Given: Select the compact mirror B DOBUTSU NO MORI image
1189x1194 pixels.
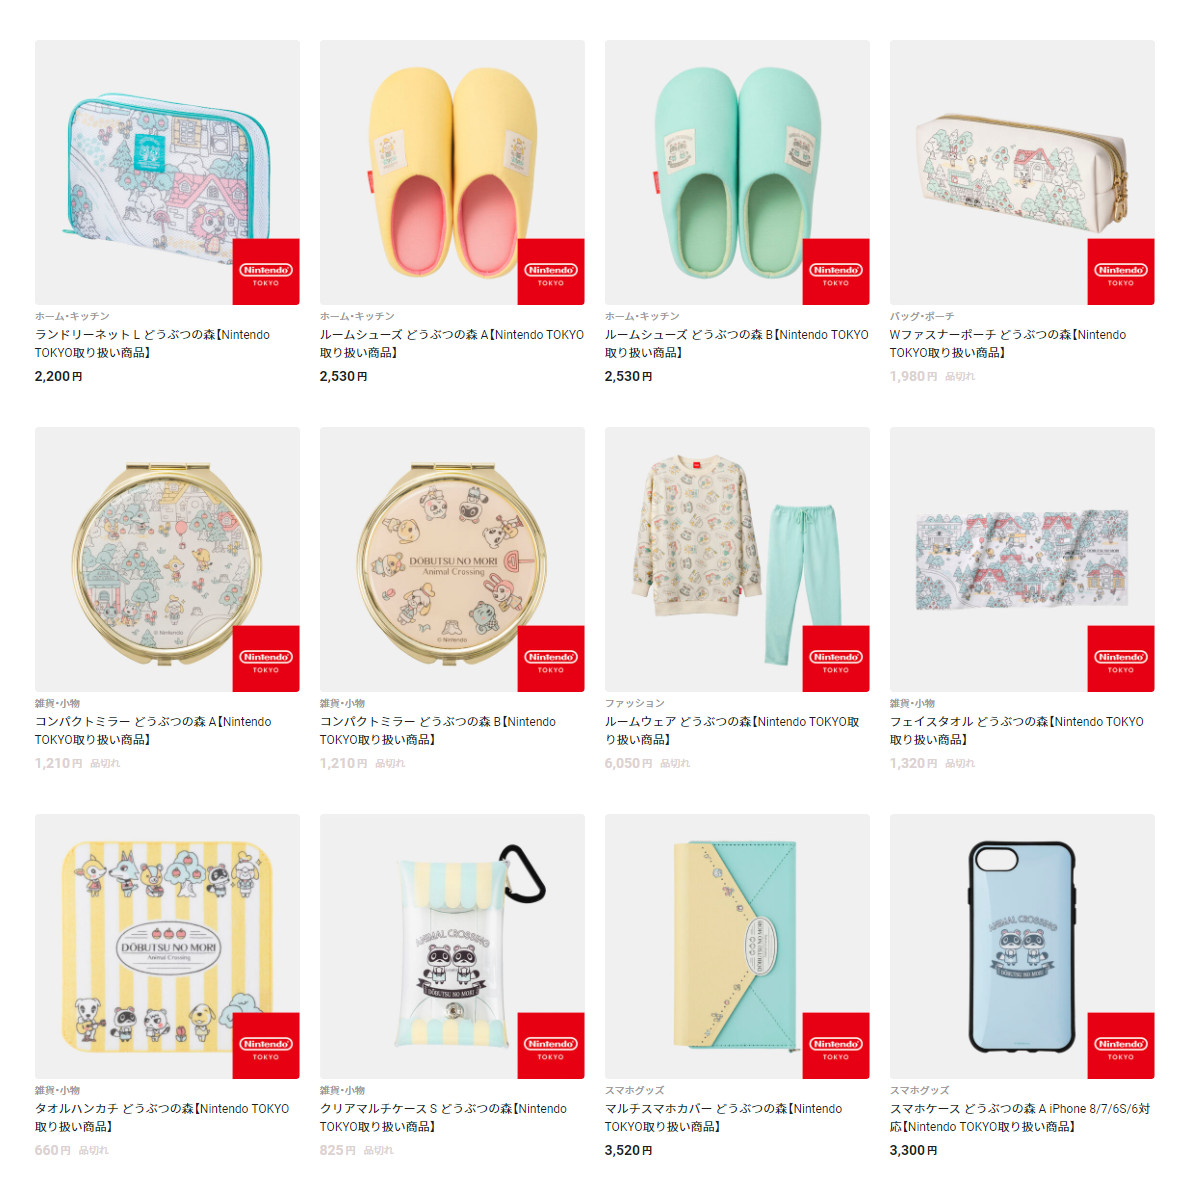Looking at the screenshot, I should coord(452,559).
